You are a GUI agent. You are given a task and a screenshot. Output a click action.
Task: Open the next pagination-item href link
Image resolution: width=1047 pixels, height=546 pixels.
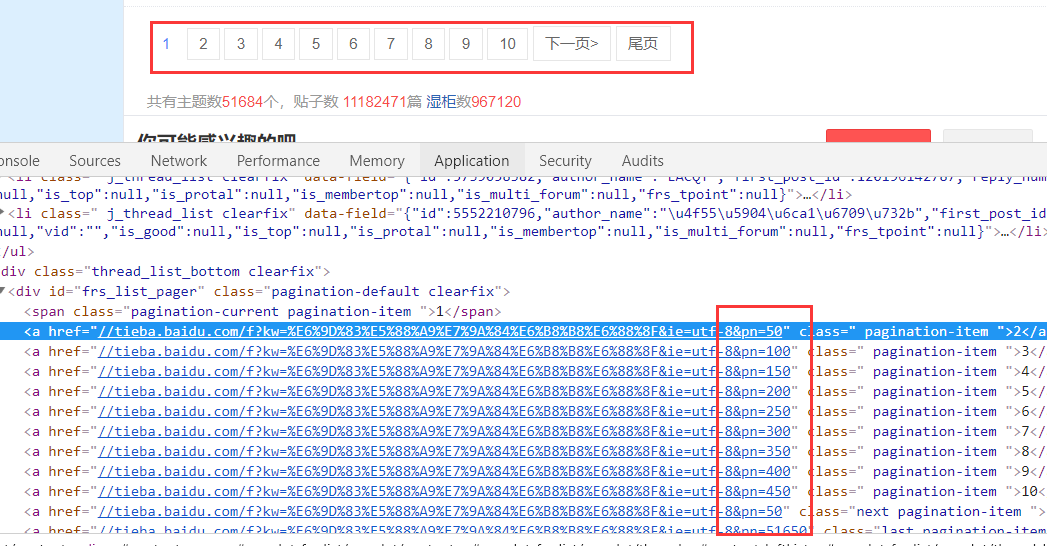[440, 512]
